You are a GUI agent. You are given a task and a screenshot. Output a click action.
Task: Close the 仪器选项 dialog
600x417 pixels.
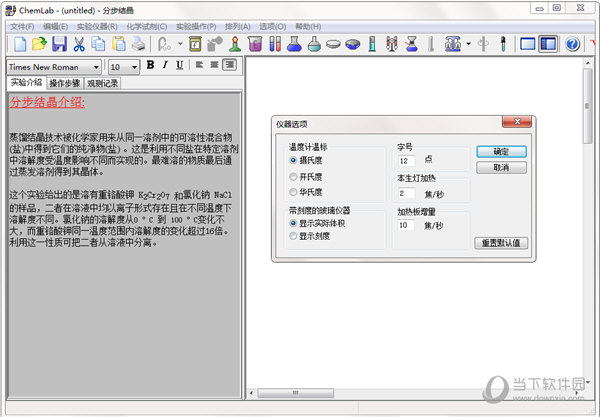tap(517, 122)
